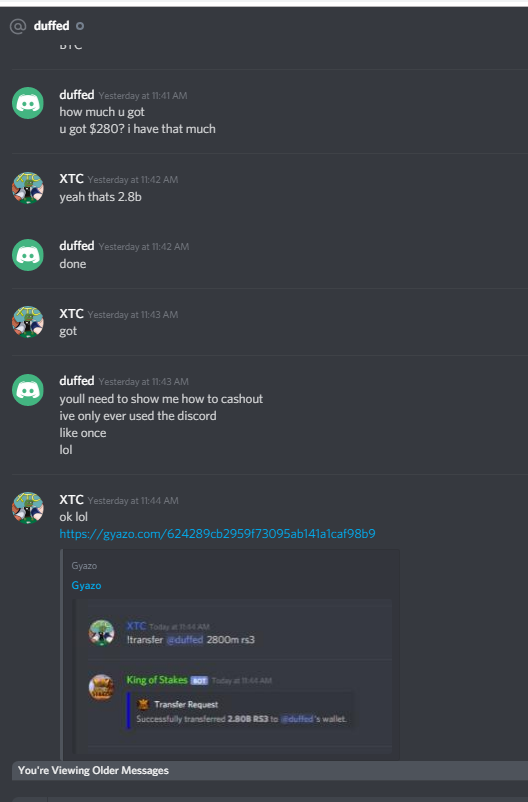
Task: Click duffed's avatar next to 'done' message
Action: [28, 255]
